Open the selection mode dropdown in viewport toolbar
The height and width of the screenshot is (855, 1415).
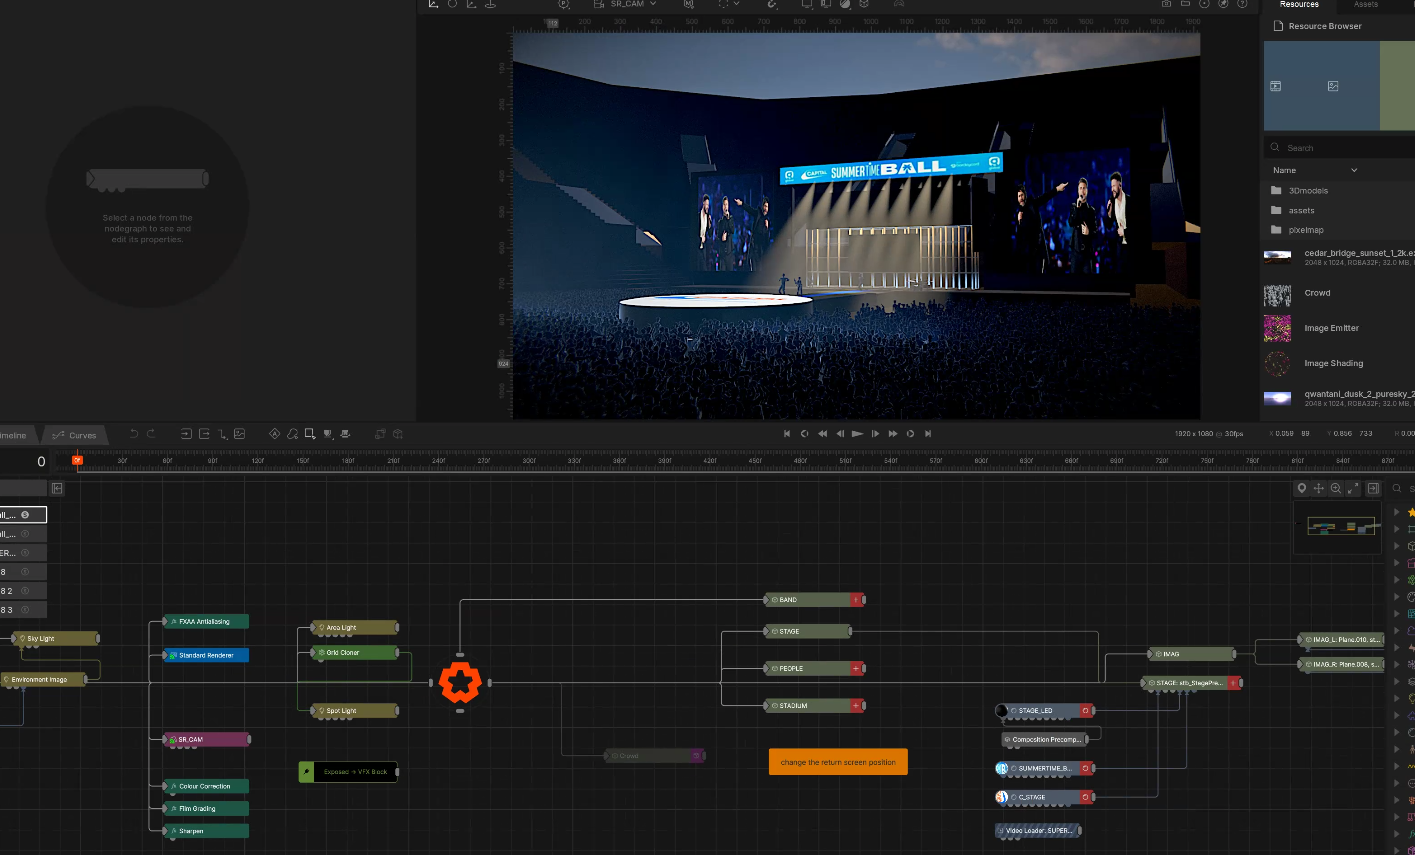tap(729, 4)
